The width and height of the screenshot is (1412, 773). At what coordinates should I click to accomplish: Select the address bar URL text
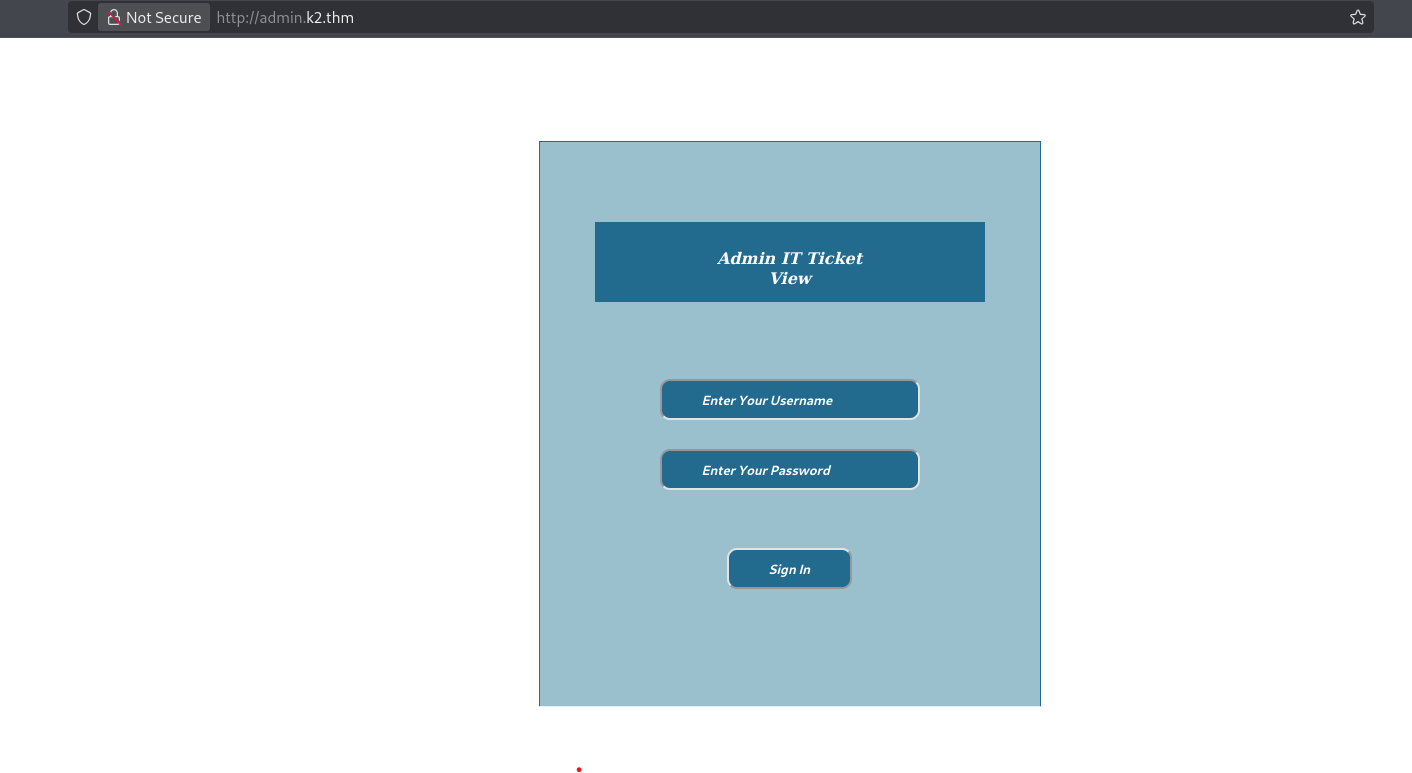(x=285, y=17)
